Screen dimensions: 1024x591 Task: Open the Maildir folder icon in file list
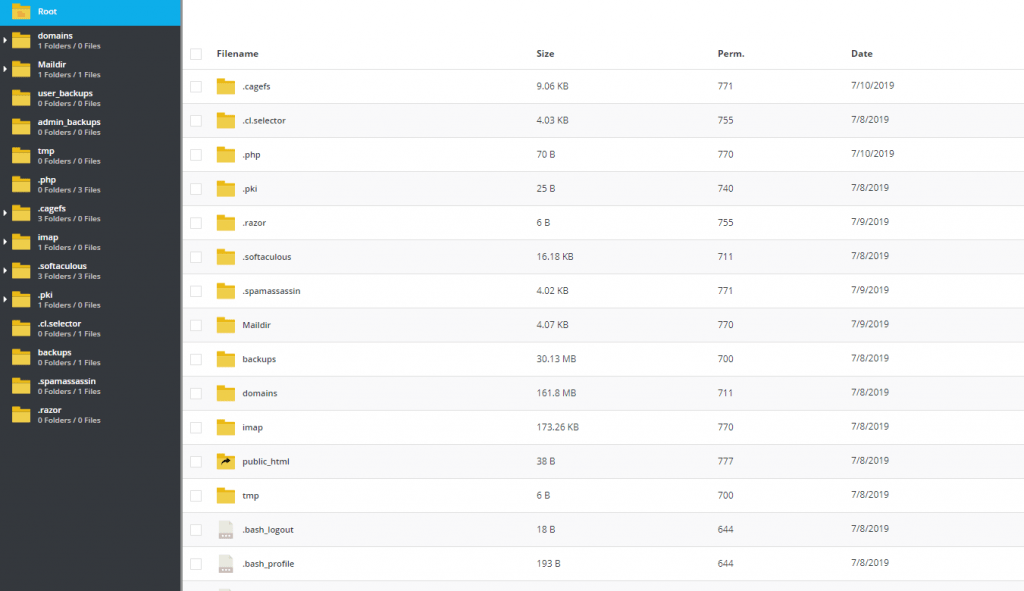coord(226,324)
